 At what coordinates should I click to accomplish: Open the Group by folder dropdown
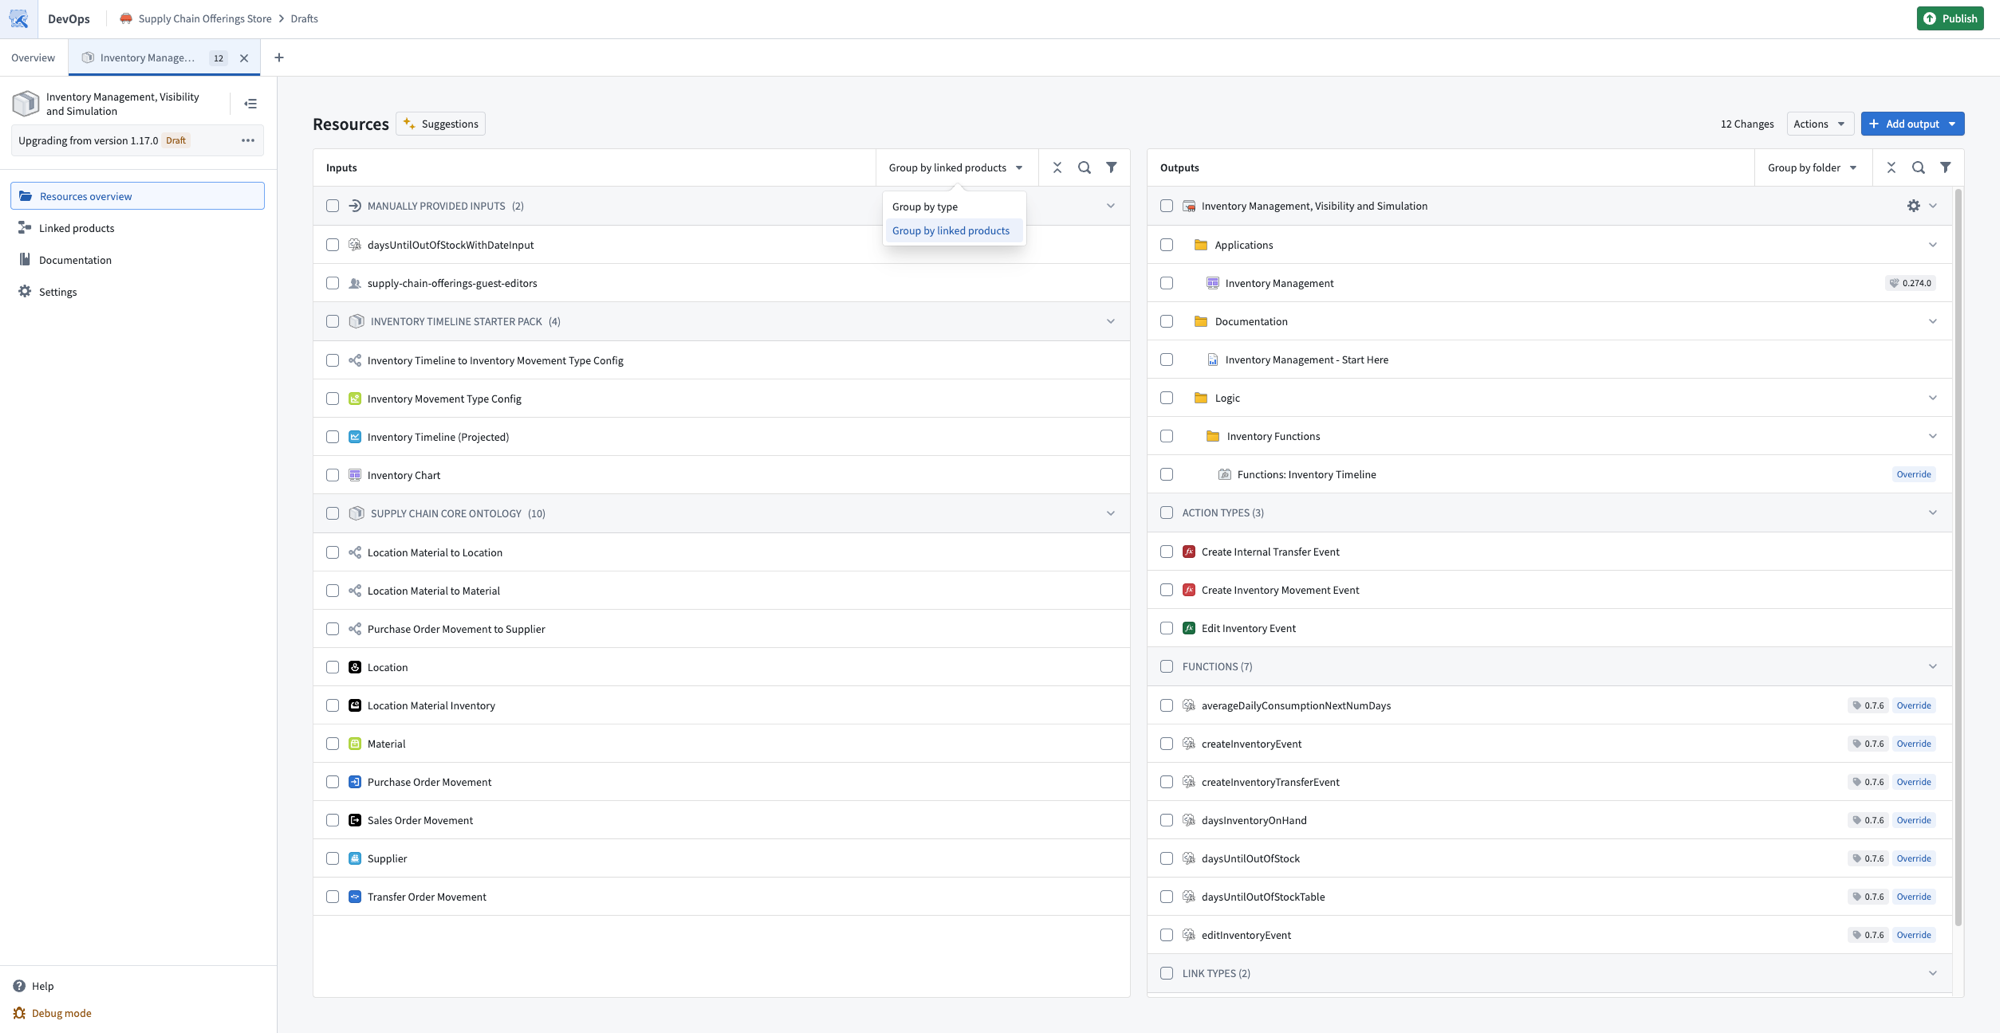click(1812, 168)
